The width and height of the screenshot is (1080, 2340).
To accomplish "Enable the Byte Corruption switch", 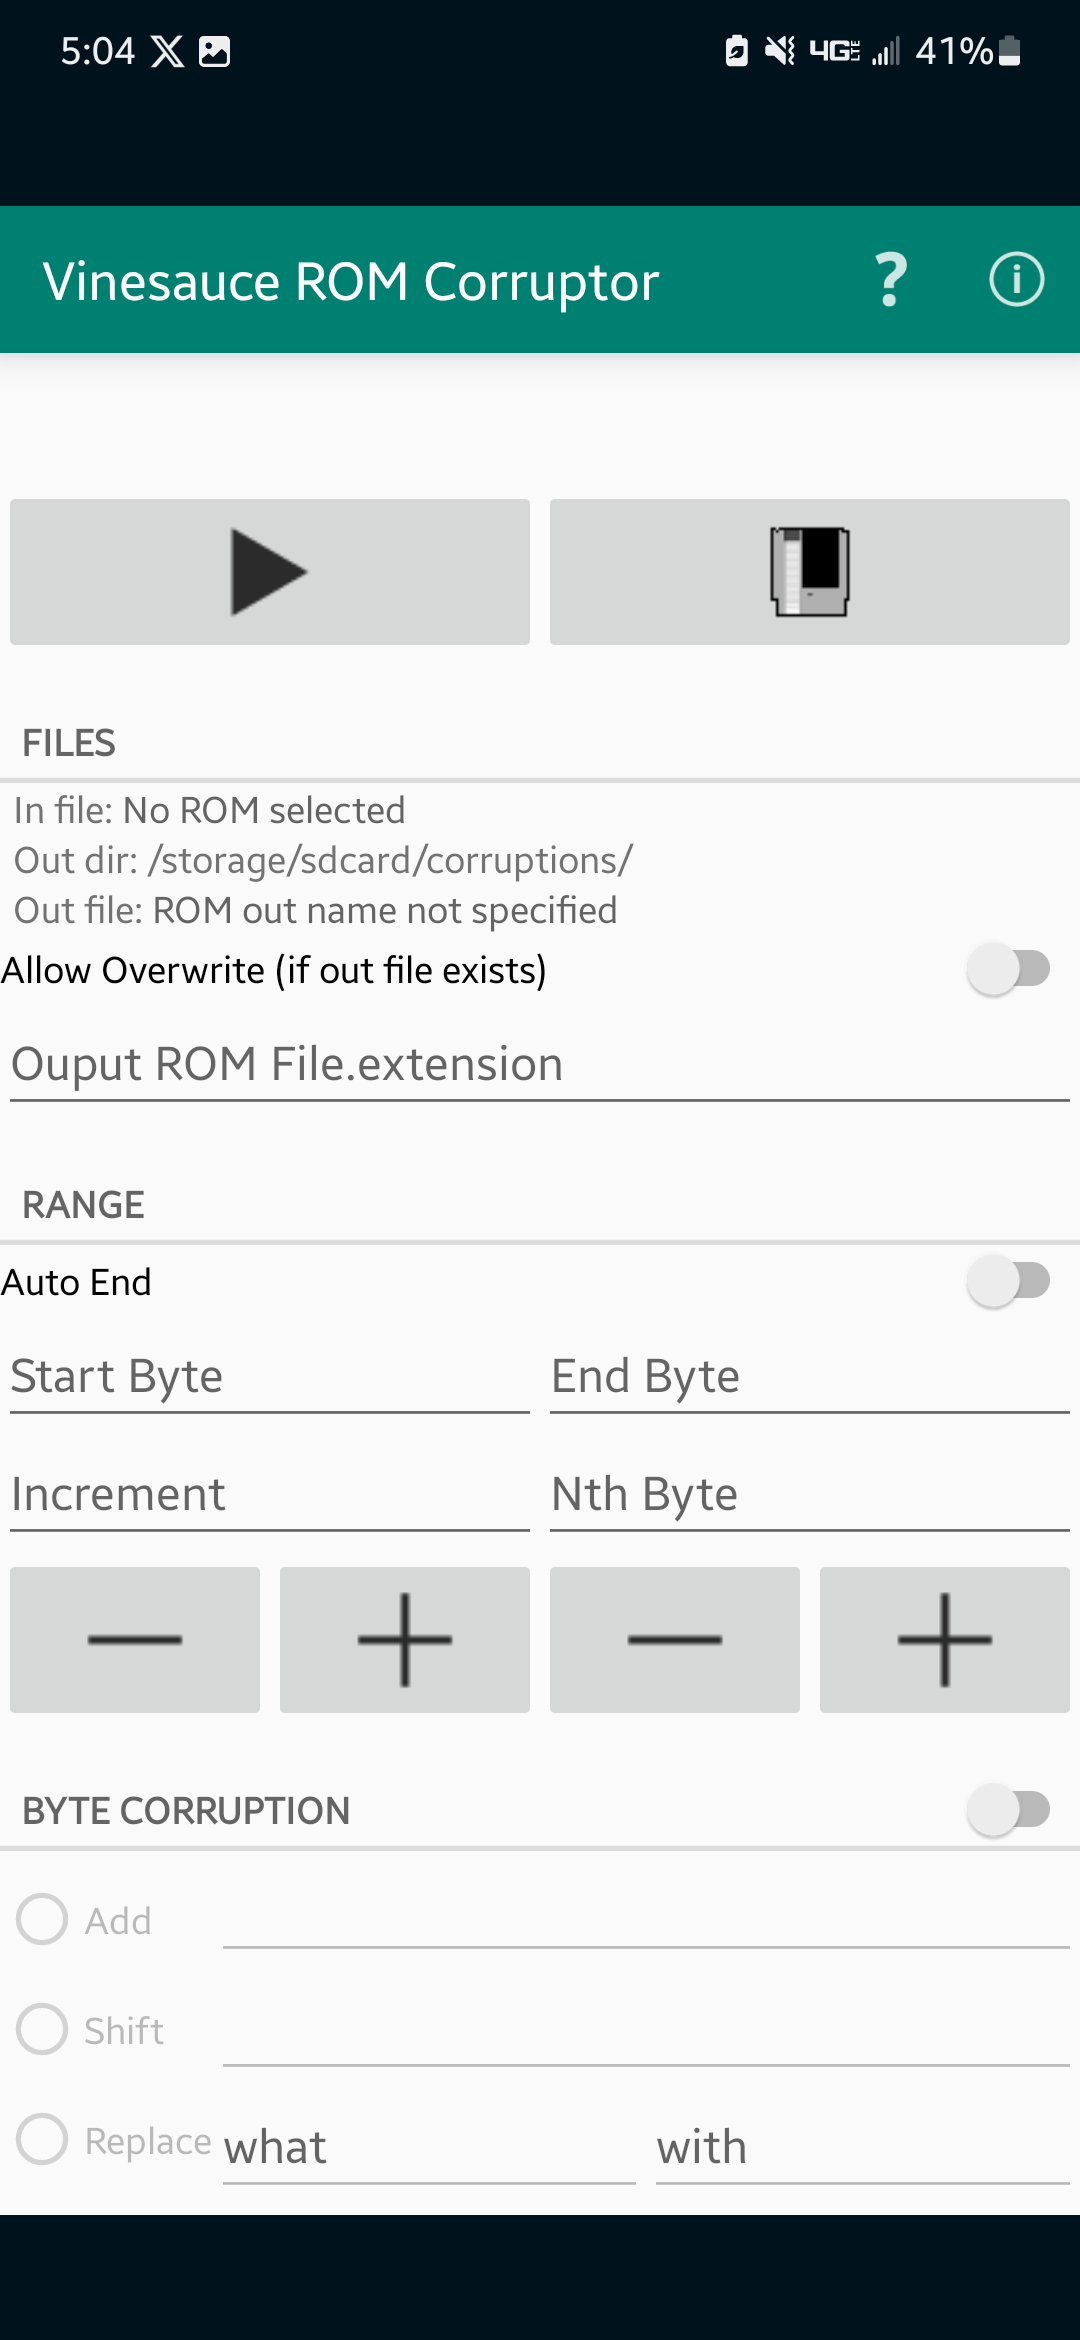I will (x=1008, y=1809).
